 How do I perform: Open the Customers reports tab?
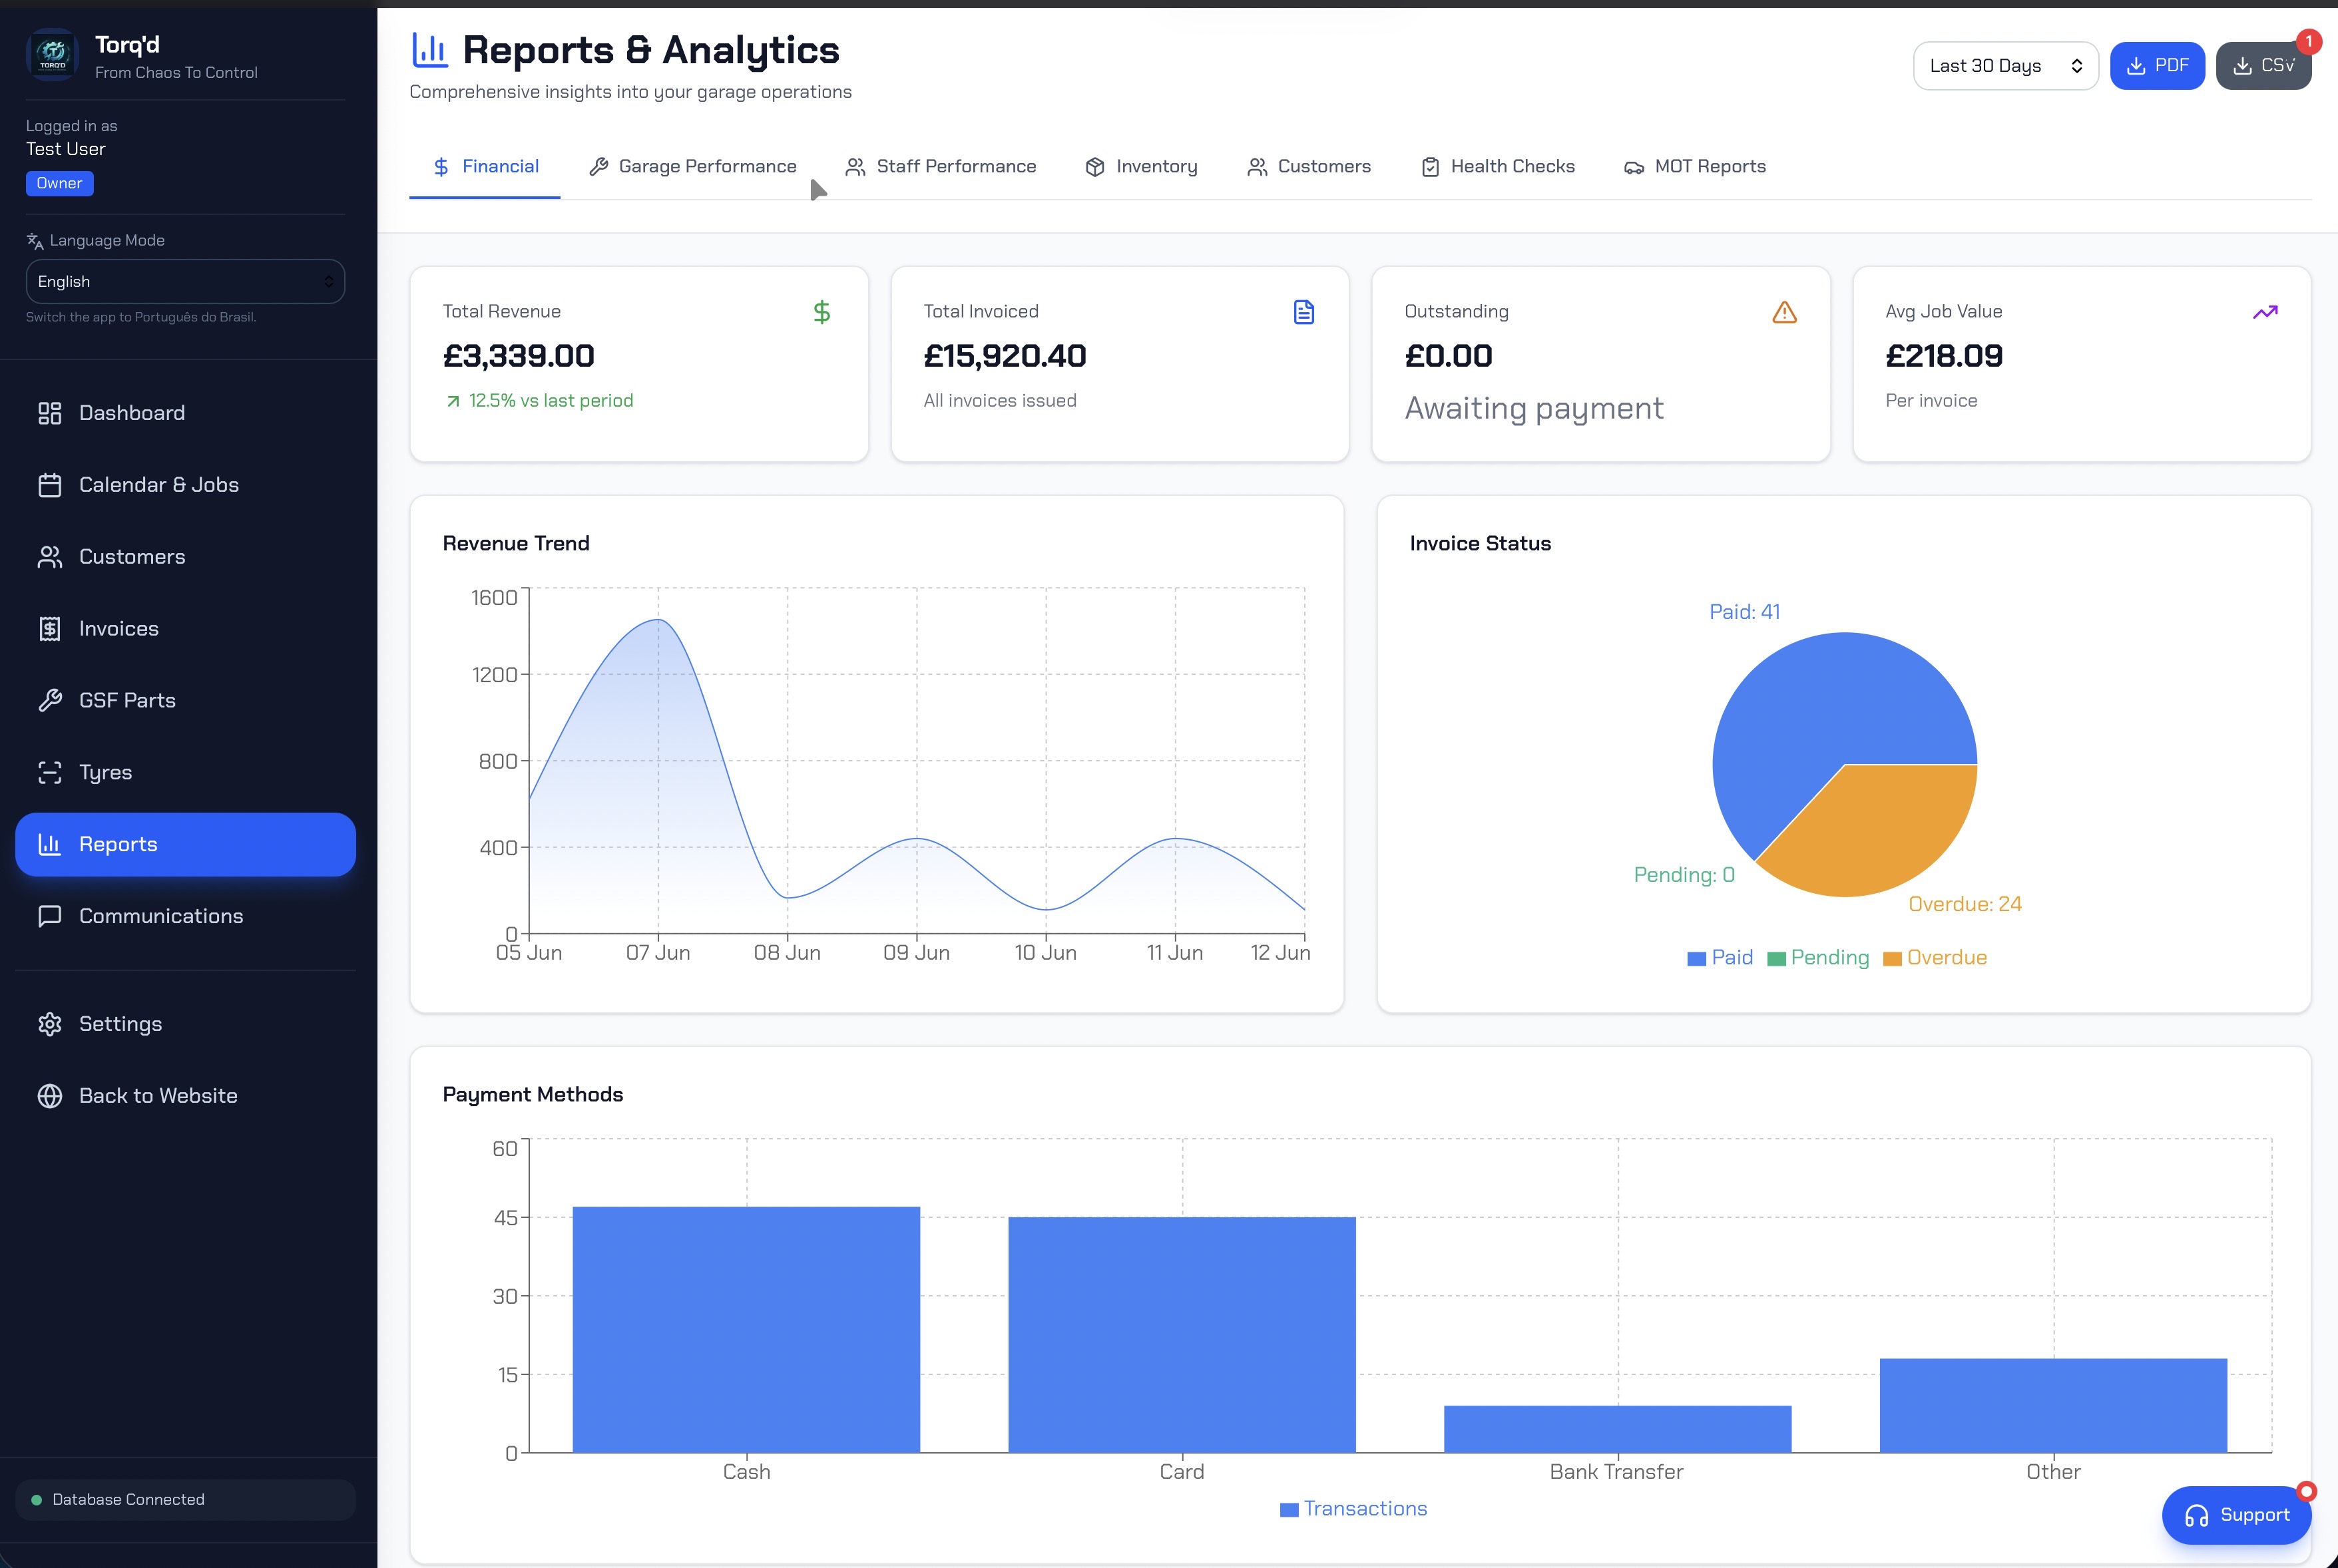click(x=1309, y=167)
